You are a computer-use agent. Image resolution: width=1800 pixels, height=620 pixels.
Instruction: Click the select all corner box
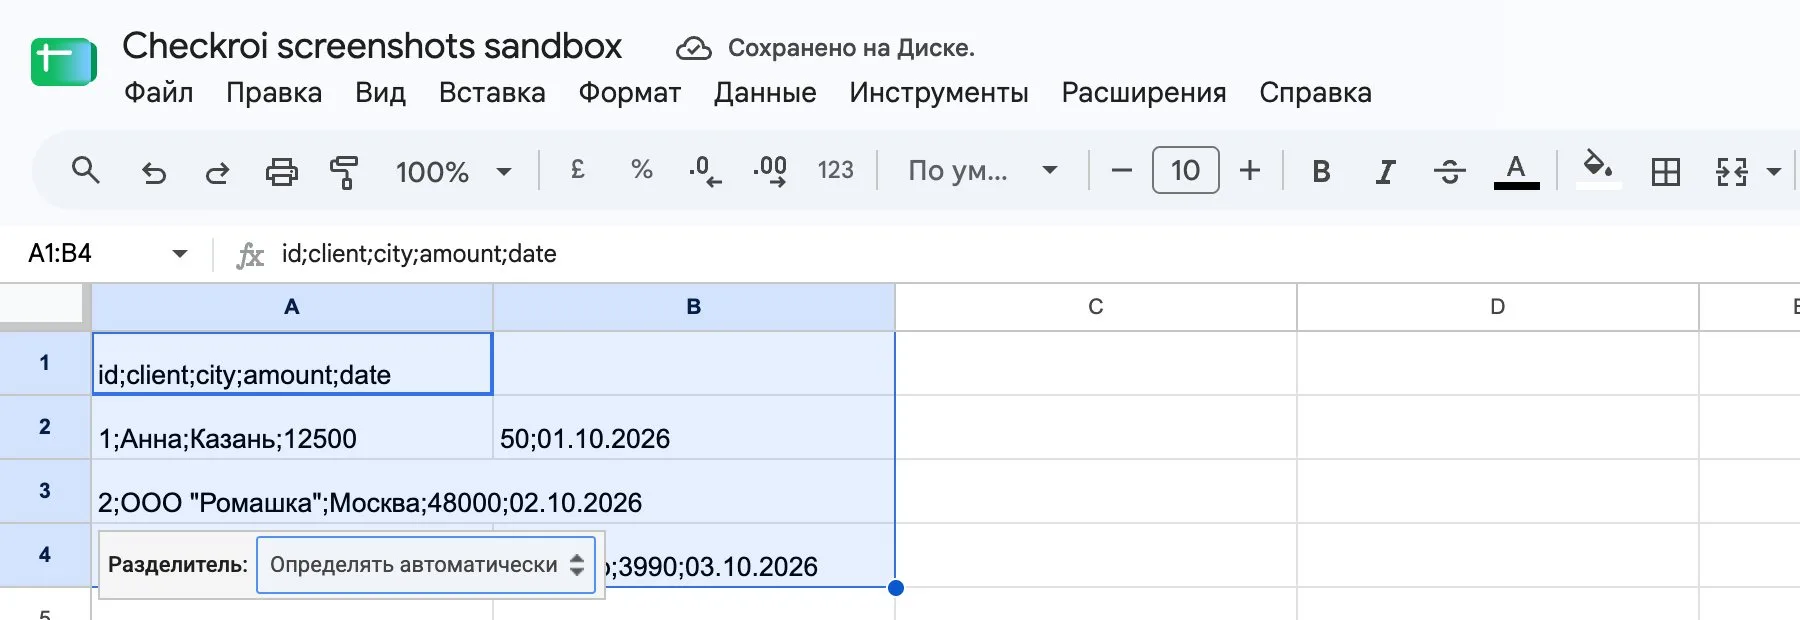tap(42, 304)
